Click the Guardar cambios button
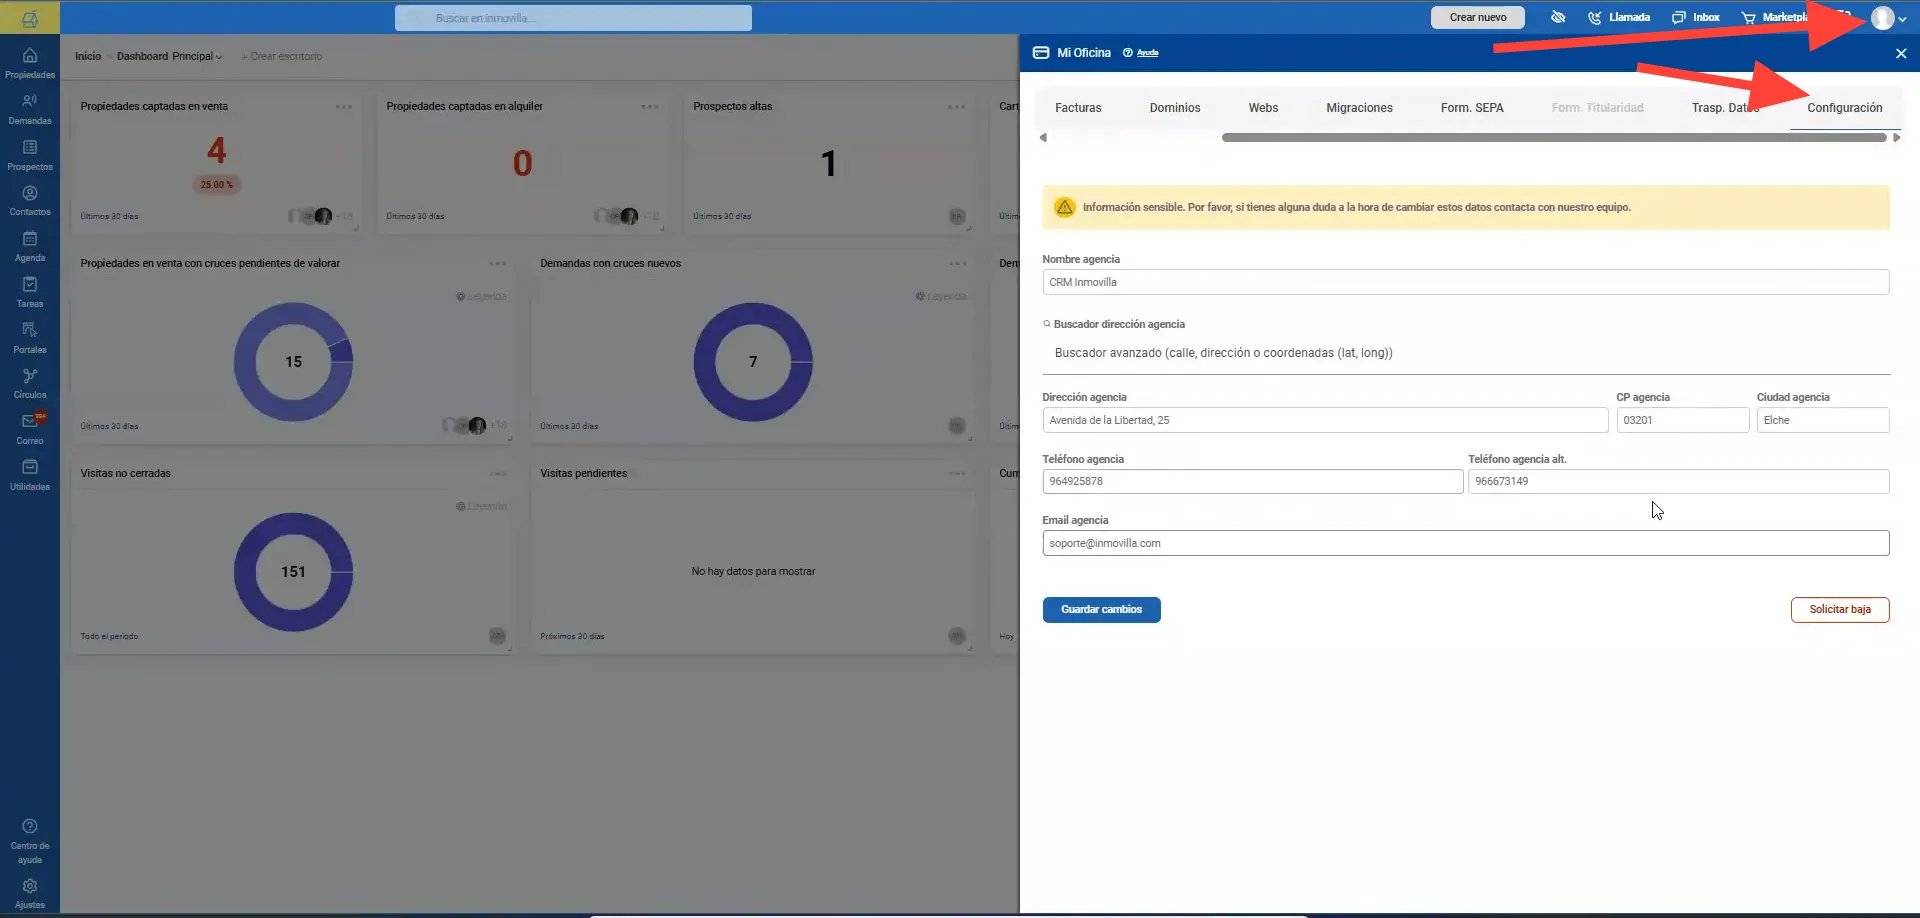 coord(1101,609)
